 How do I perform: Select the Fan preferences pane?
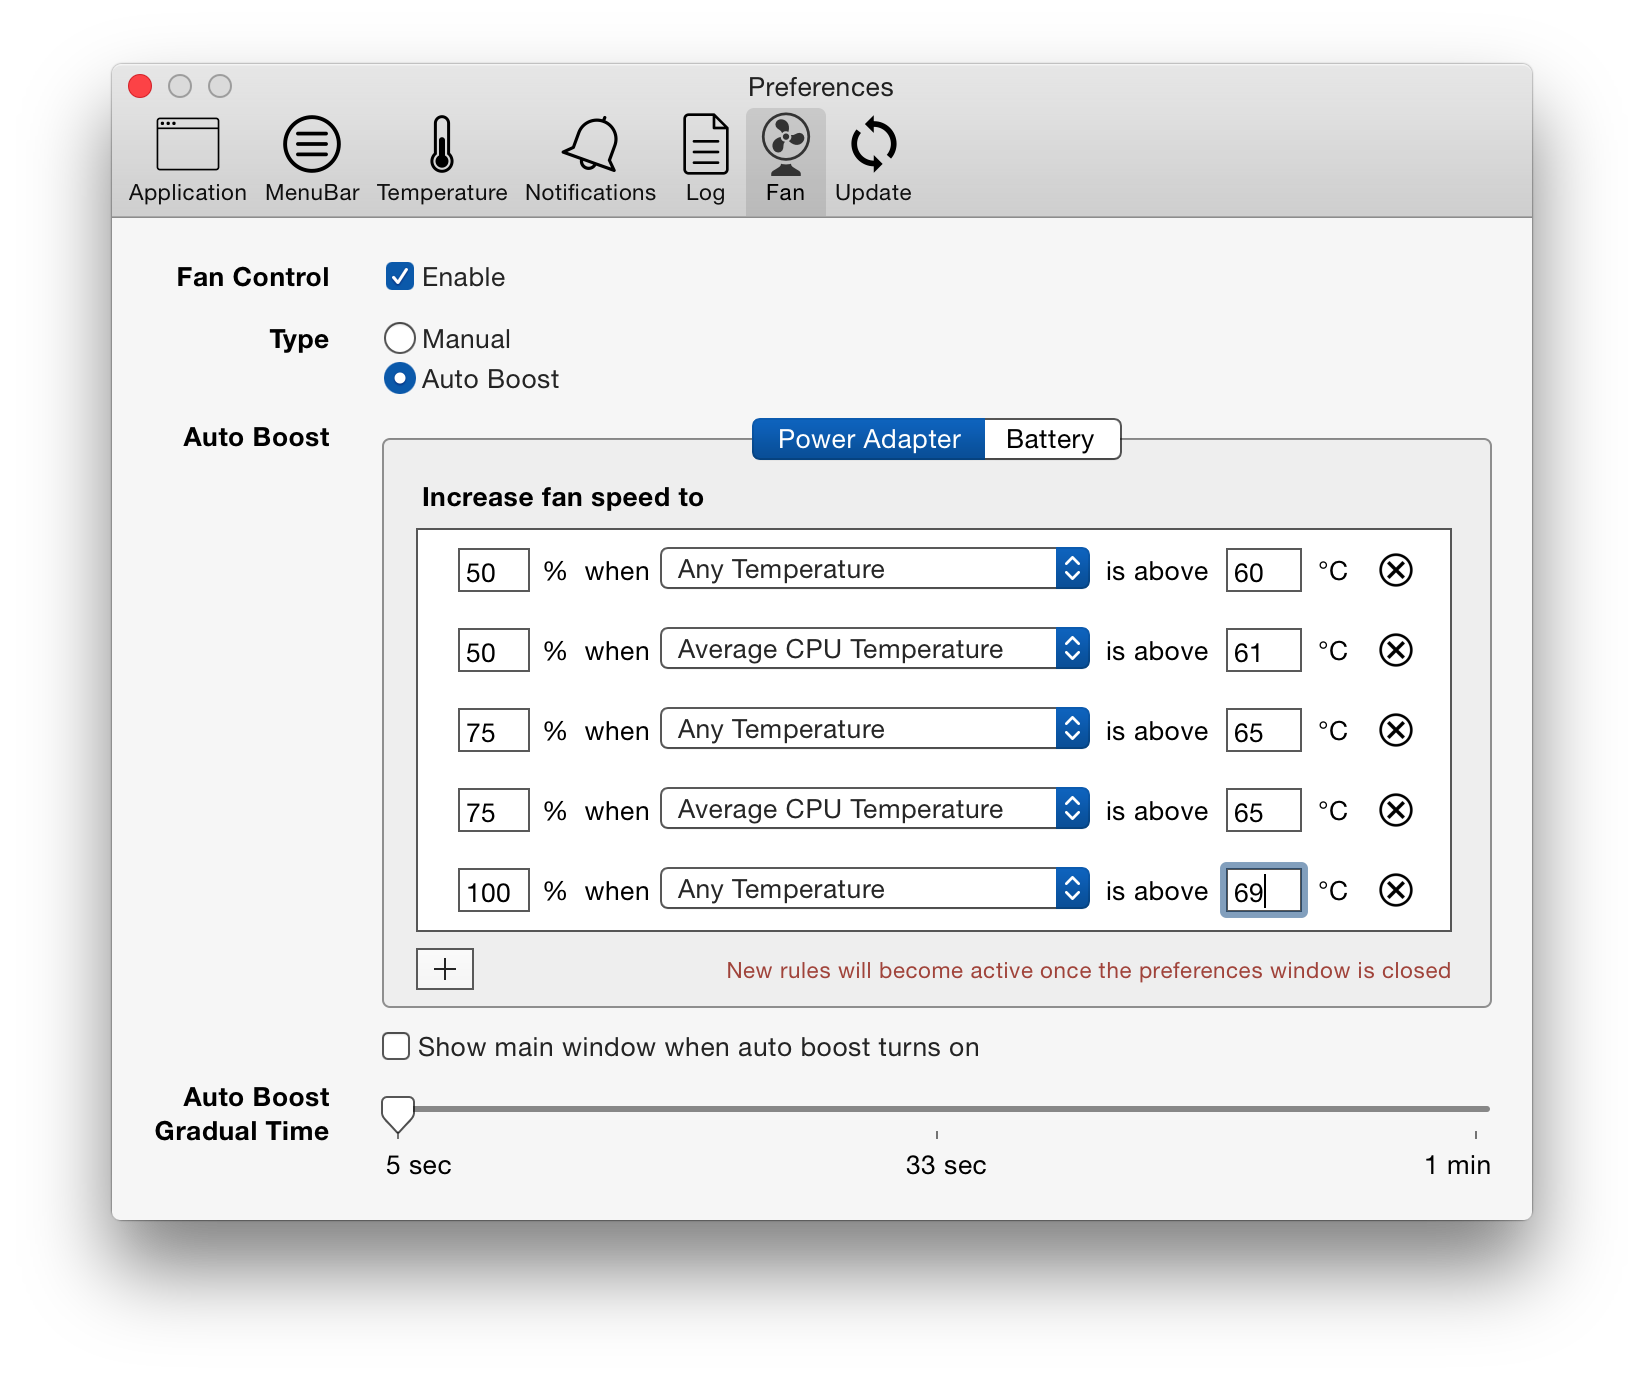785,161
